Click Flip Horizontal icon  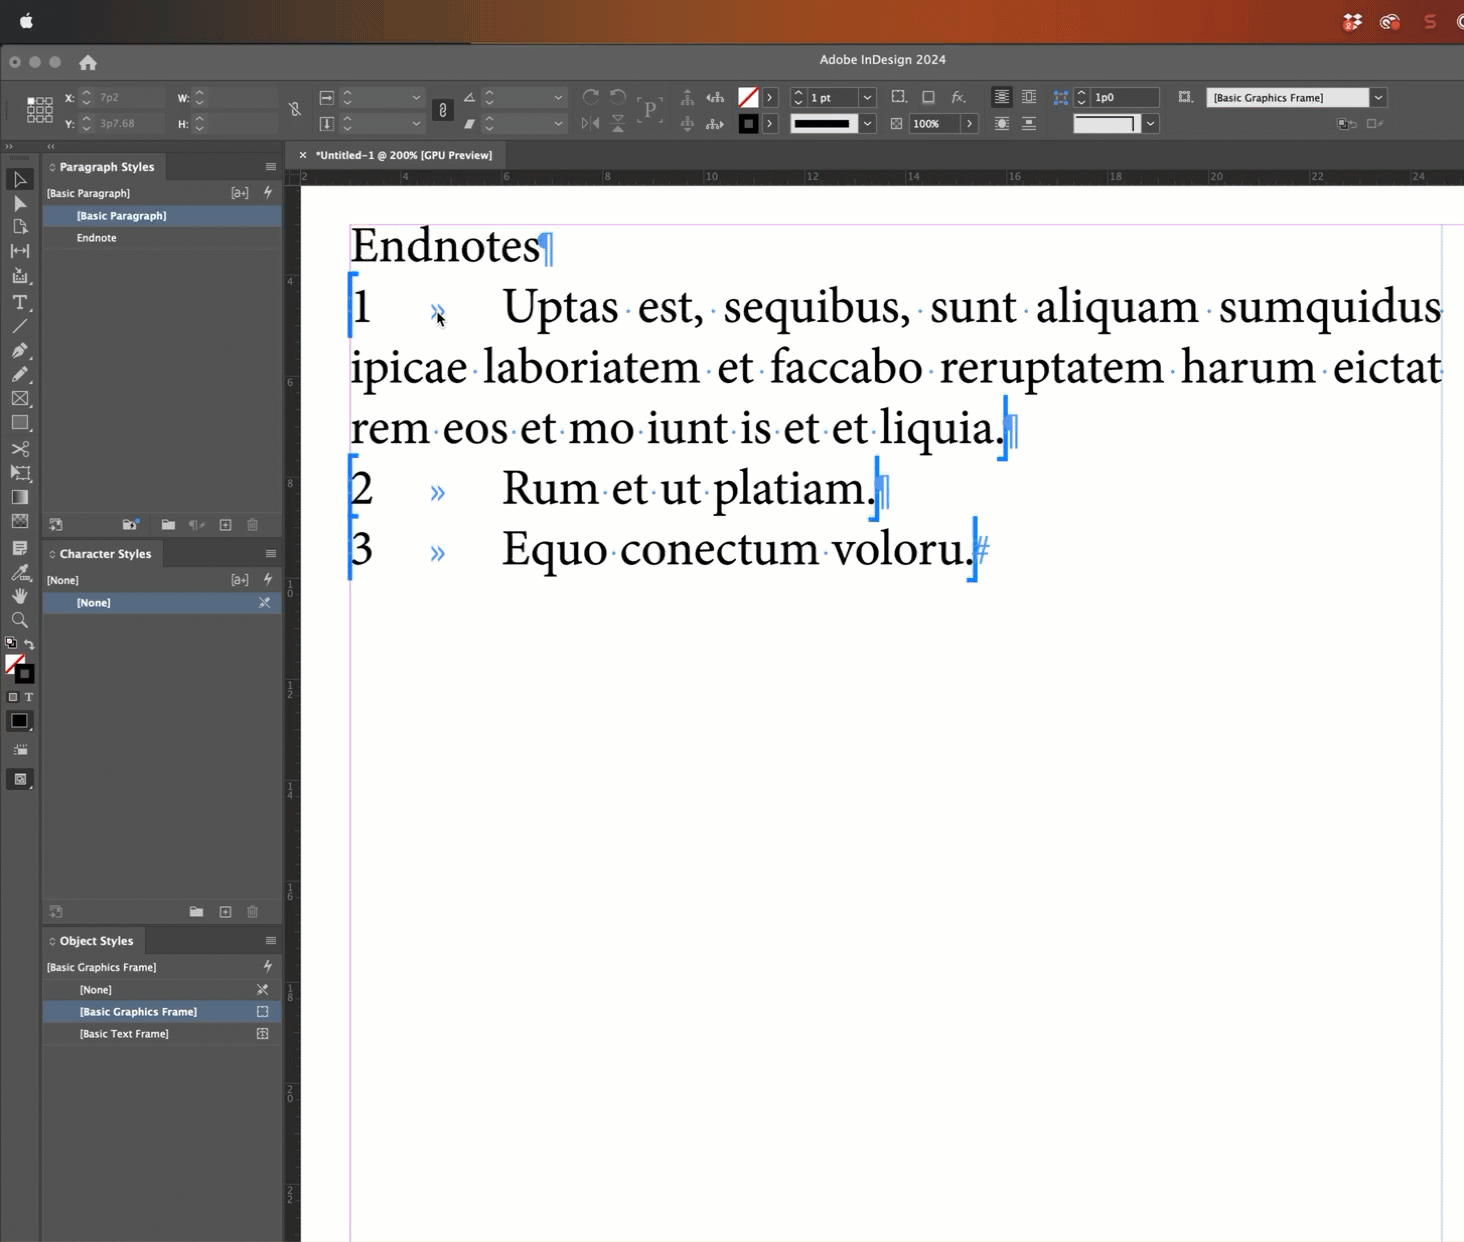pyautogui.click(x=591, y=123)
